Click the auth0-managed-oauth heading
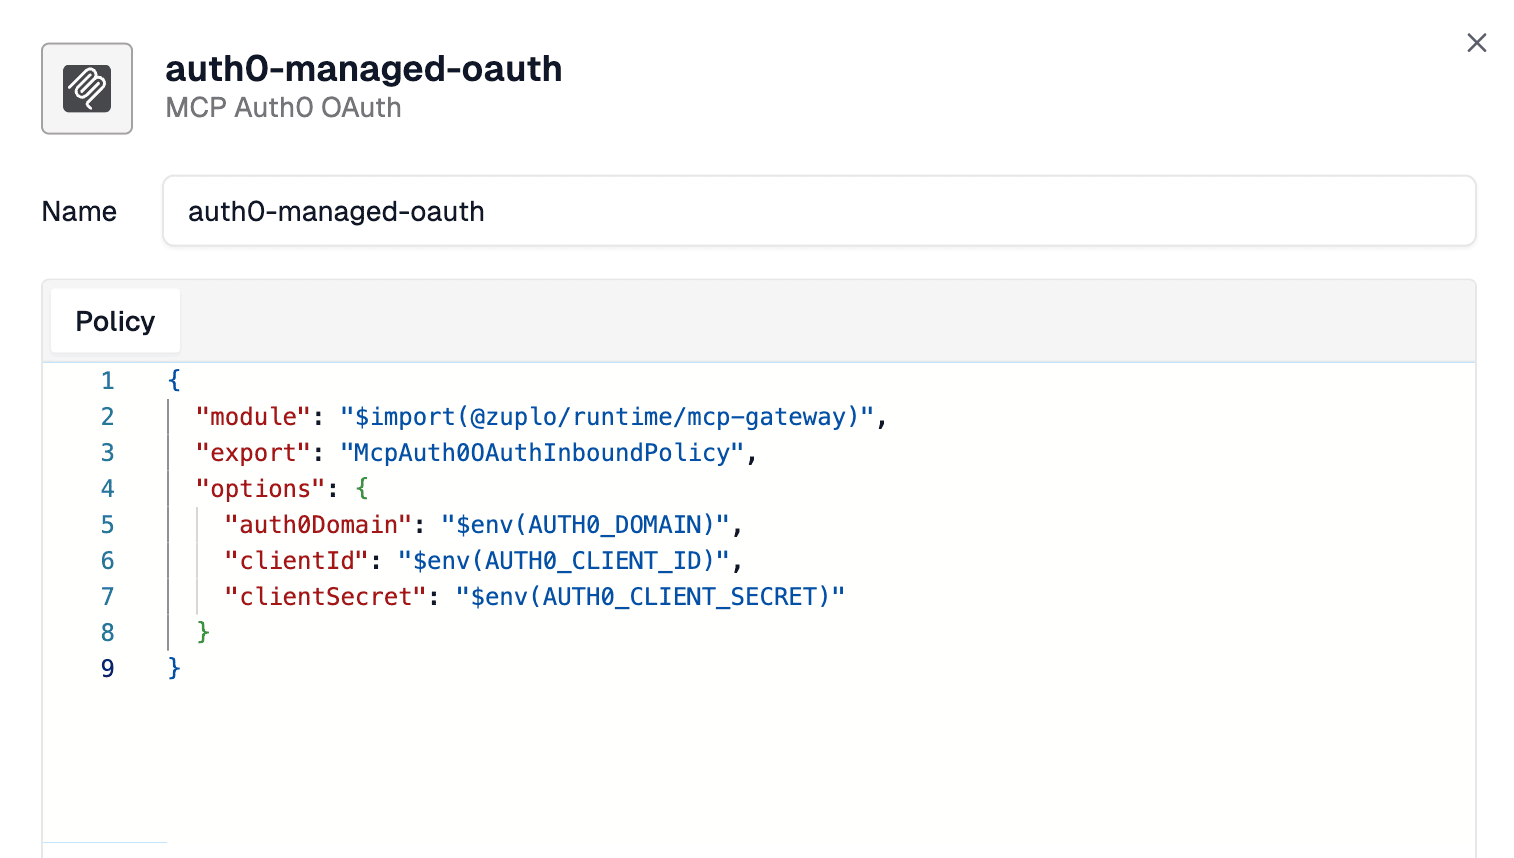This screenshot has width=1514, height=858. pos(364,69)
